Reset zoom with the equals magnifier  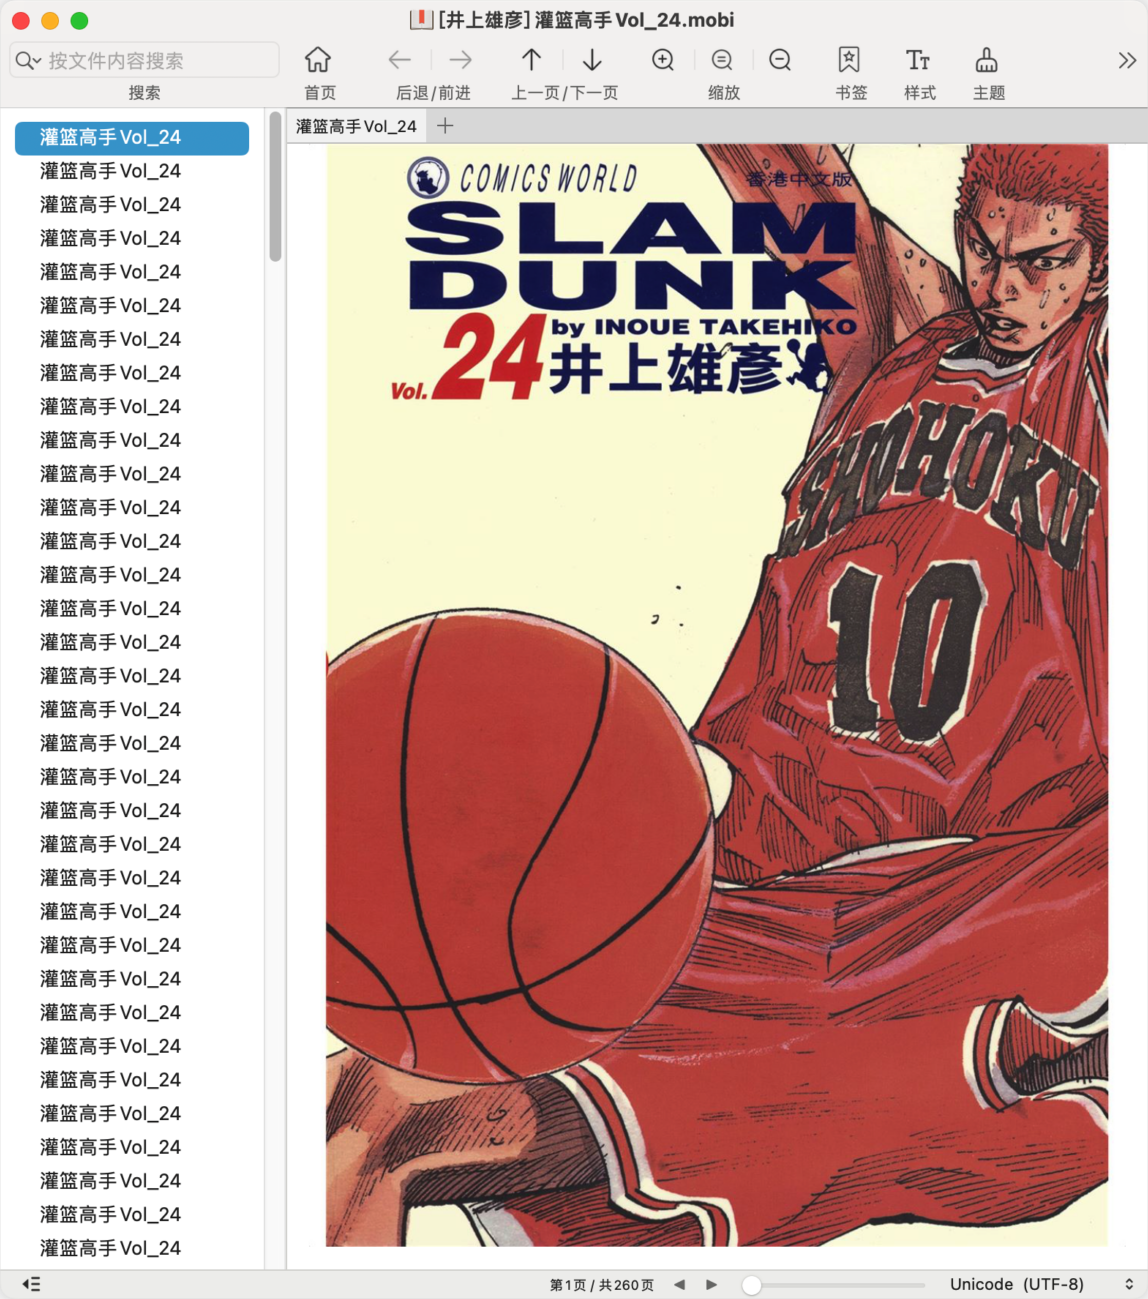pyautogui.click(x=722, y=60)
